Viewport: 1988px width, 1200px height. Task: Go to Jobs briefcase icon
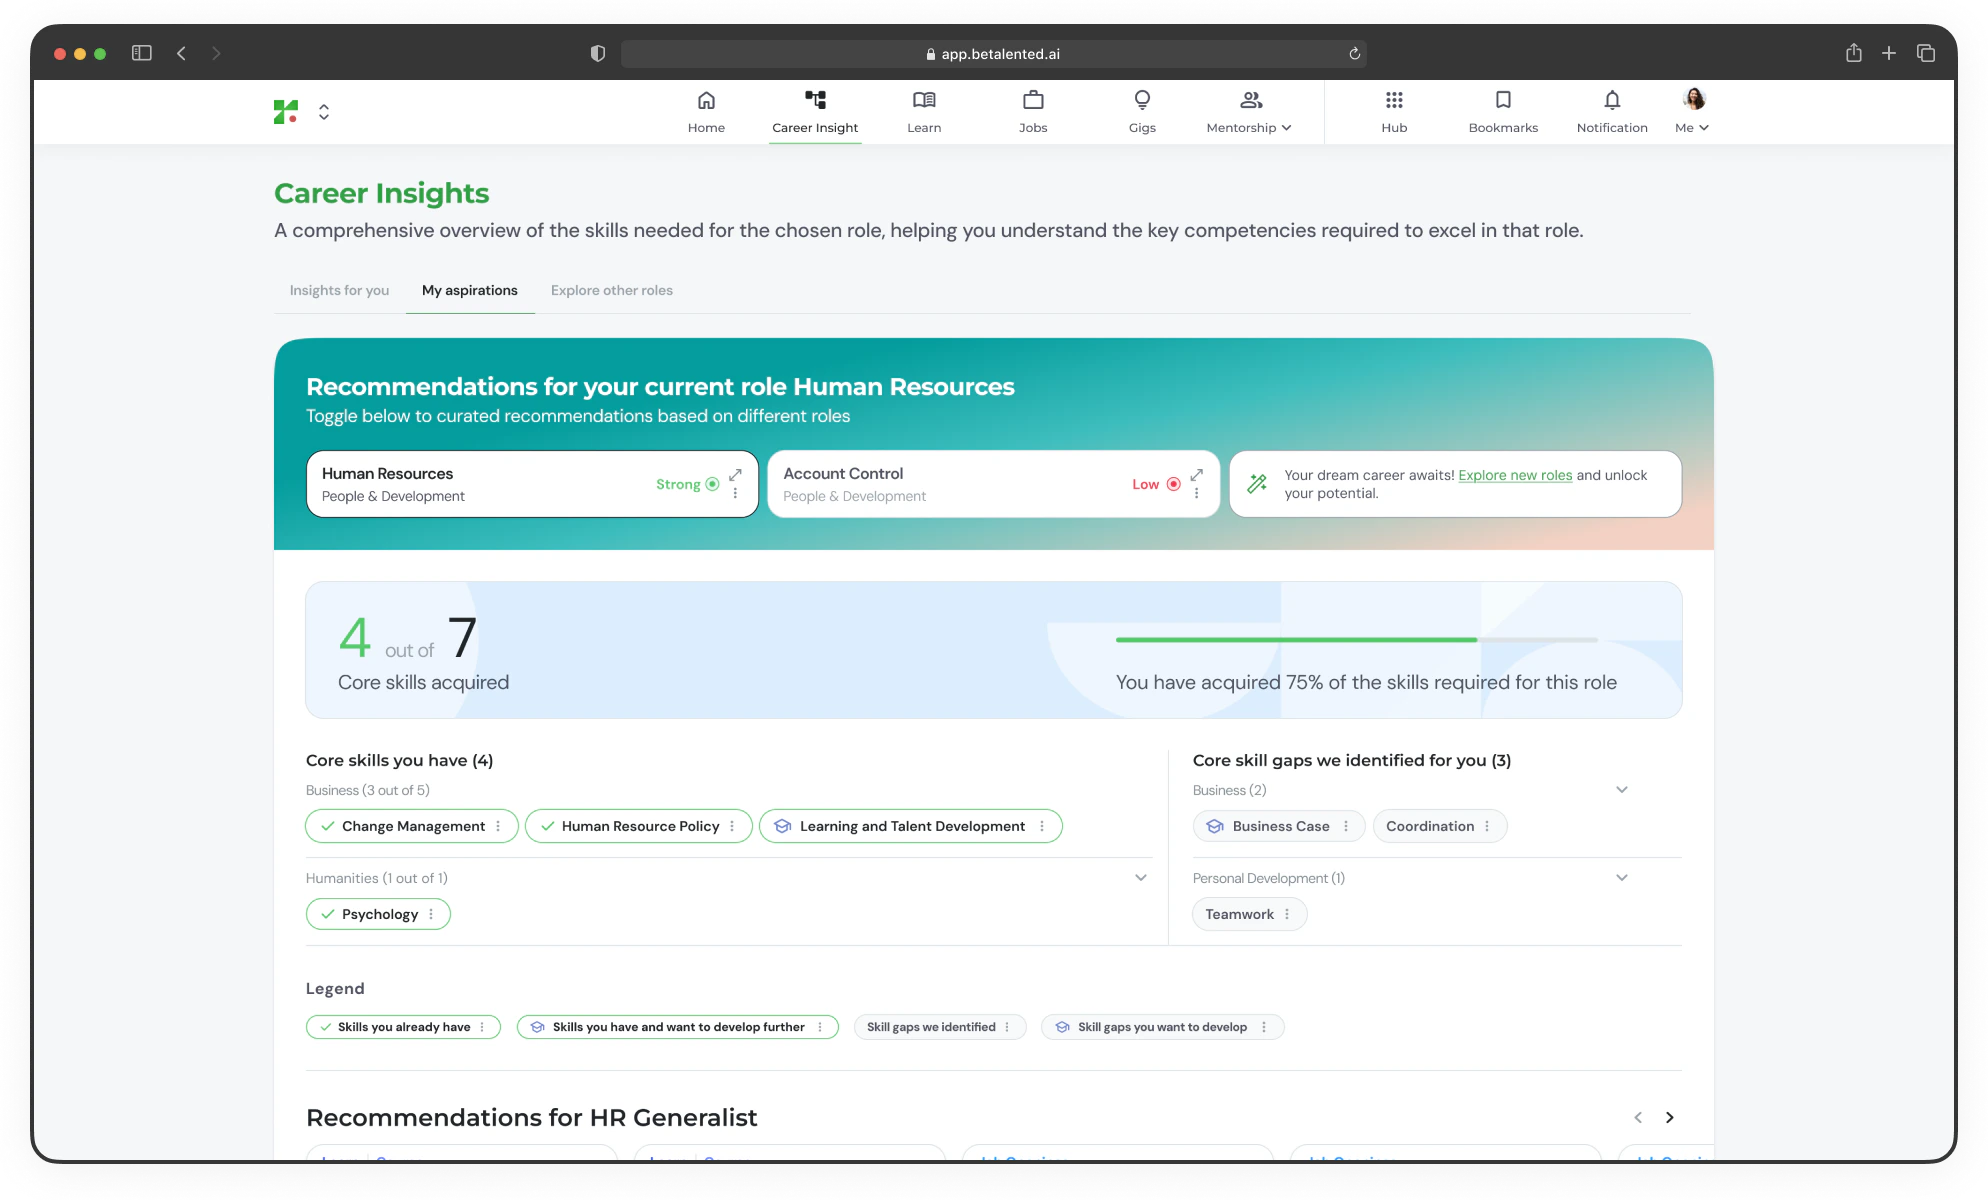coord(1033,100)
